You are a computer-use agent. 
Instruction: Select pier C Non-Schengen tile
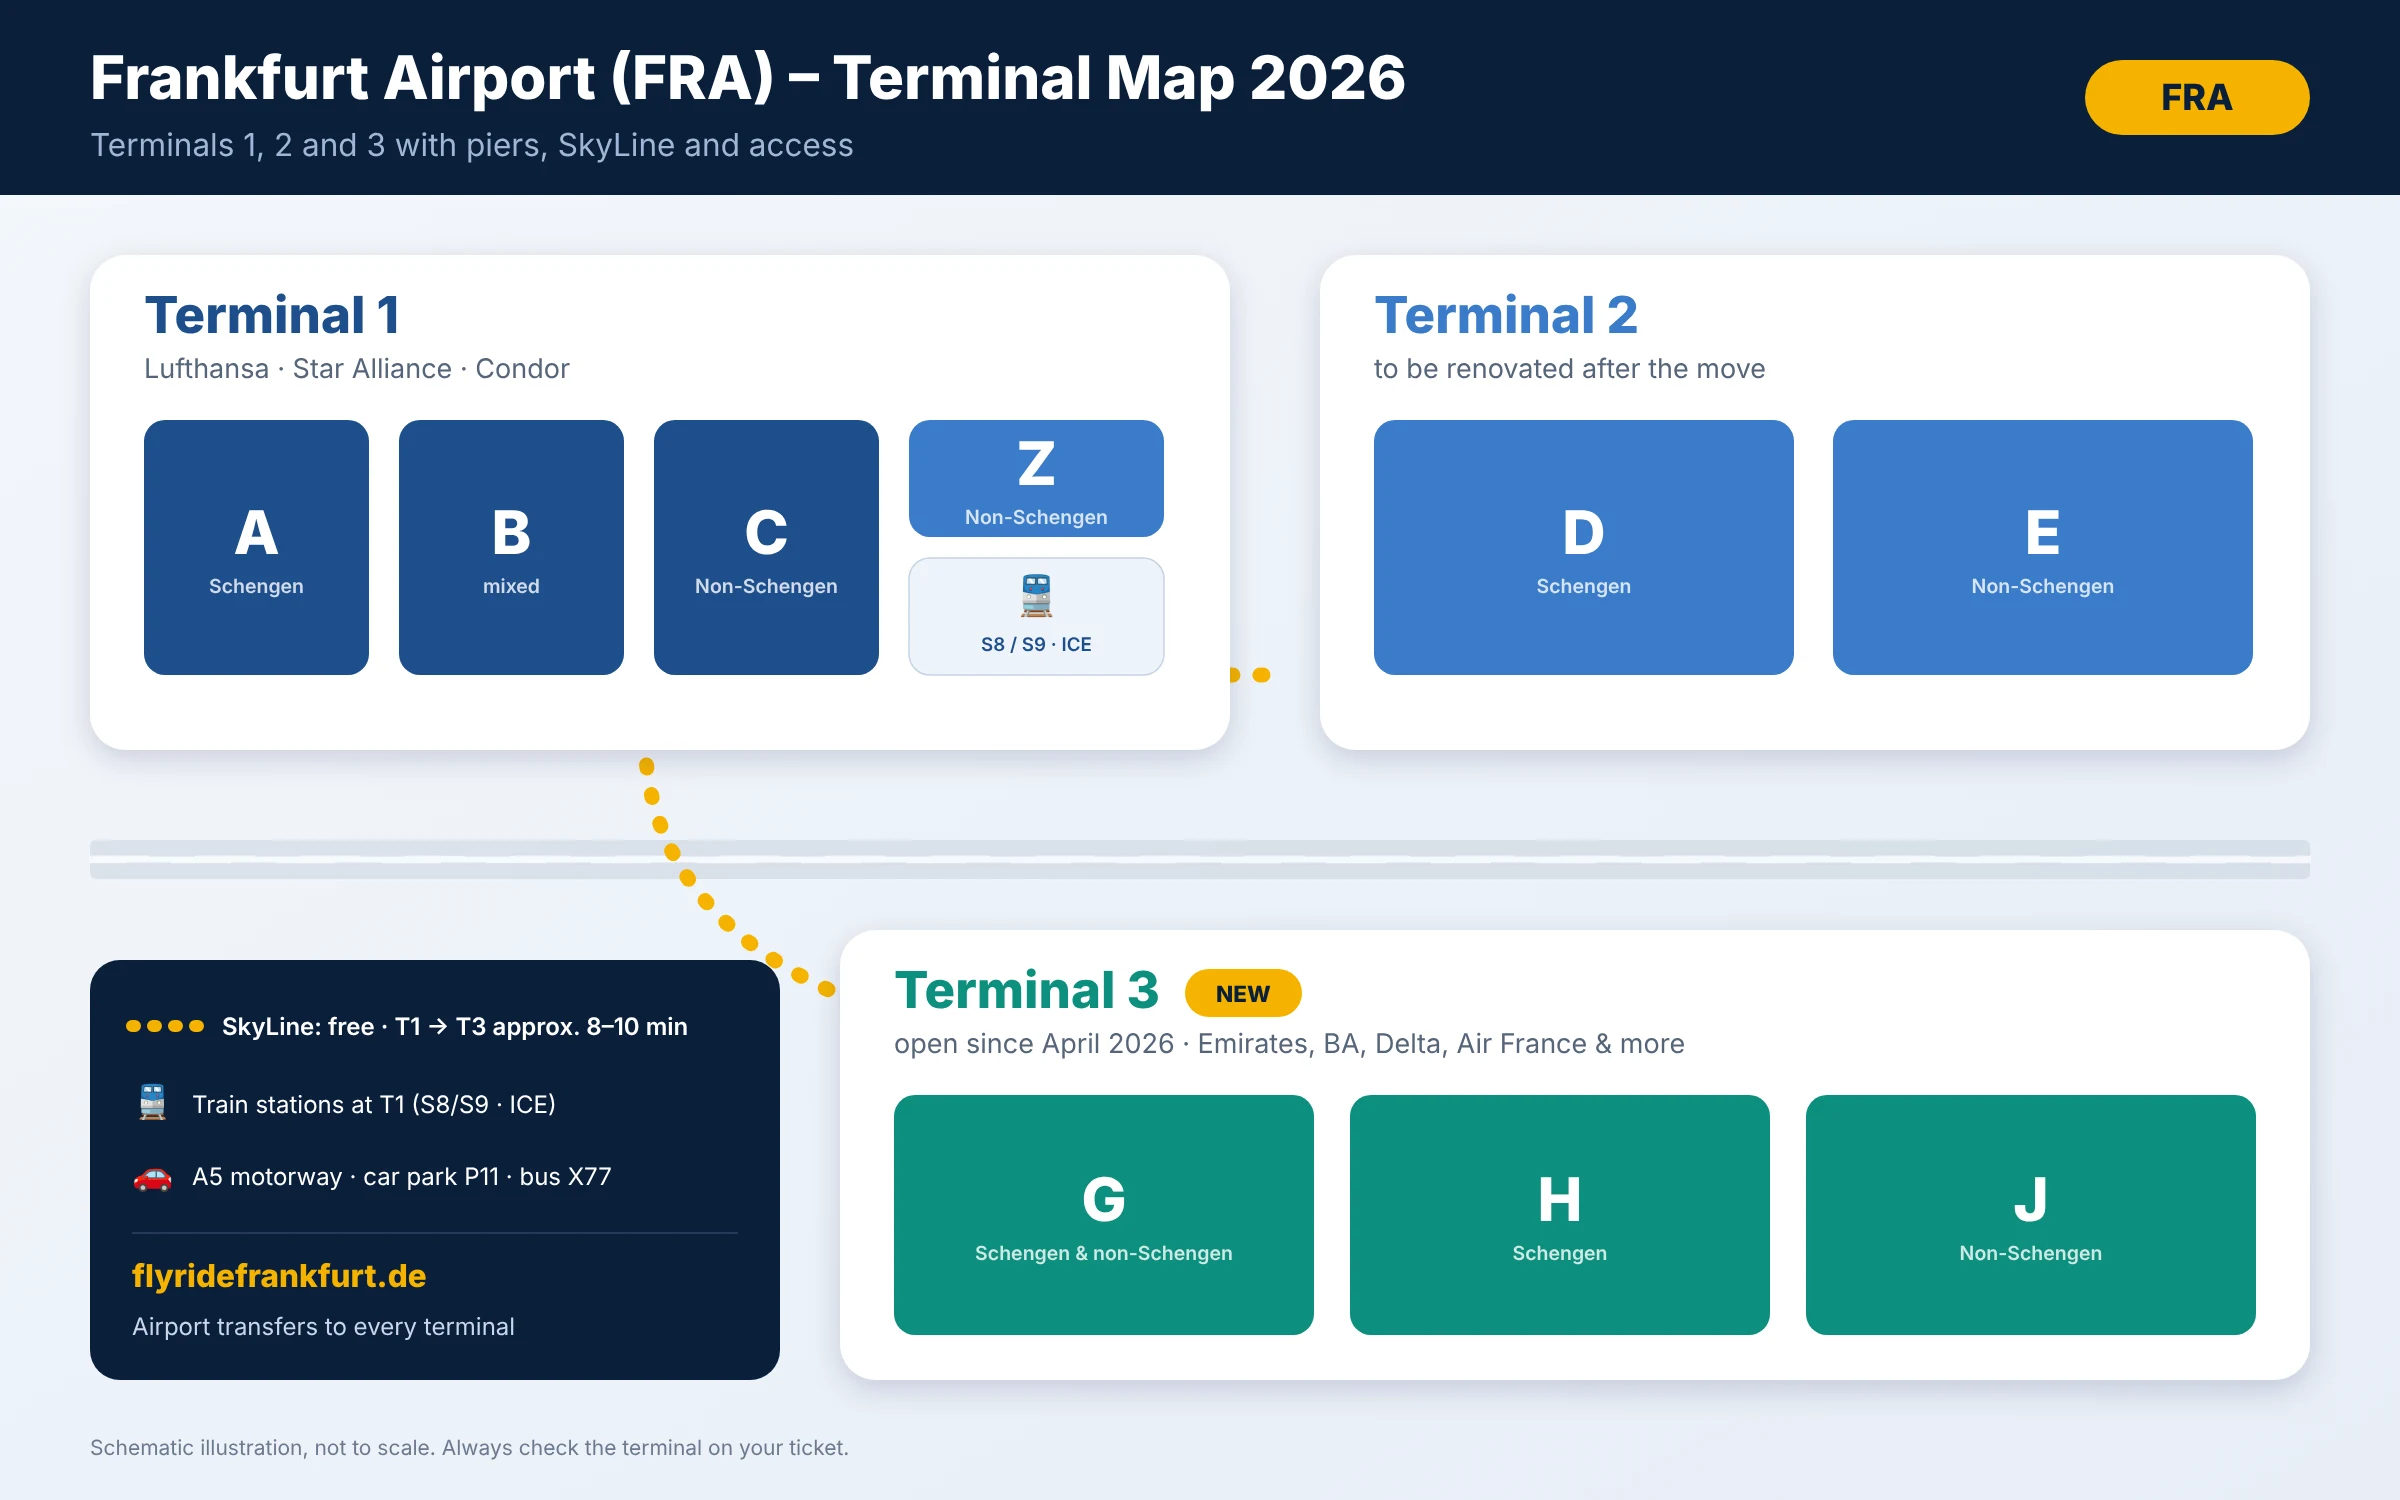click(x=766, y=547)
